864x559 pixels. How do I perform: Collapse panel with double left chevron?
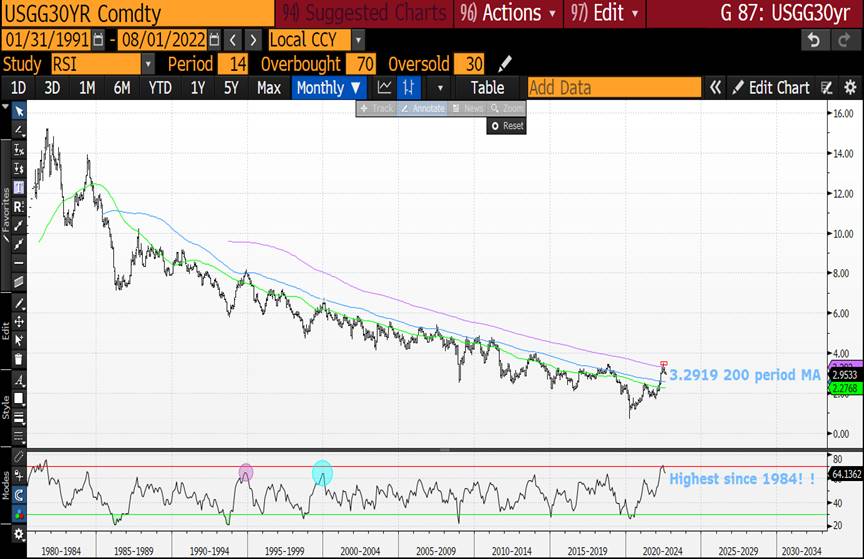click(x=715, y=87)
